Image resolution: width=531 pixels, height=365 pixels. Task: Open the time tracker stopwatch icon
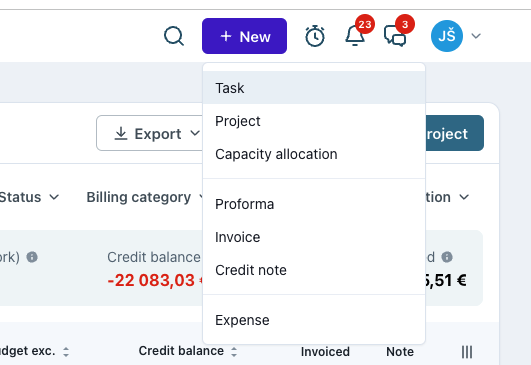(315, 36)
